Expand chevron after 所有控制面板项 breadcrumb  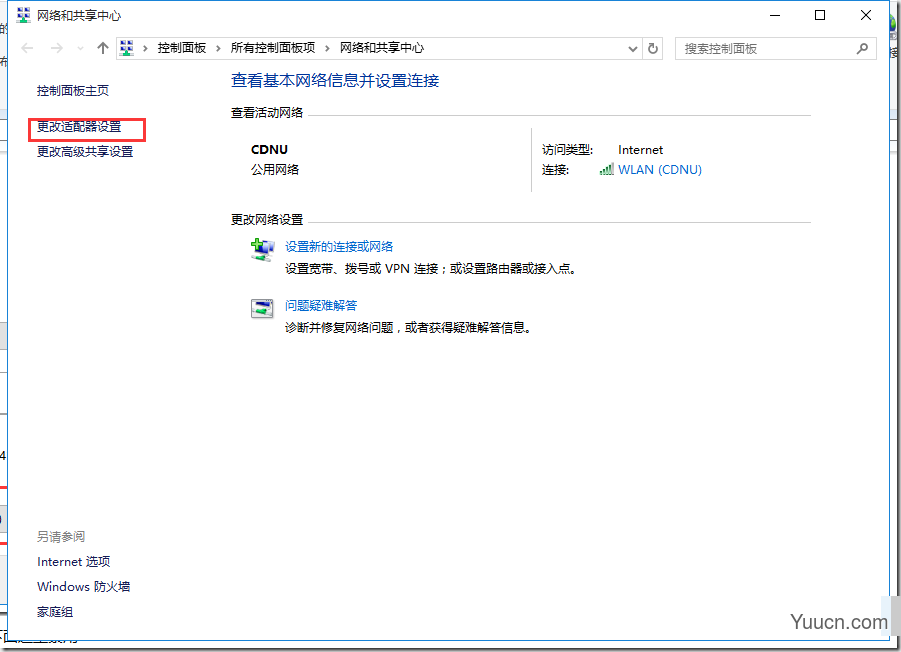click(x=328, y=49)
